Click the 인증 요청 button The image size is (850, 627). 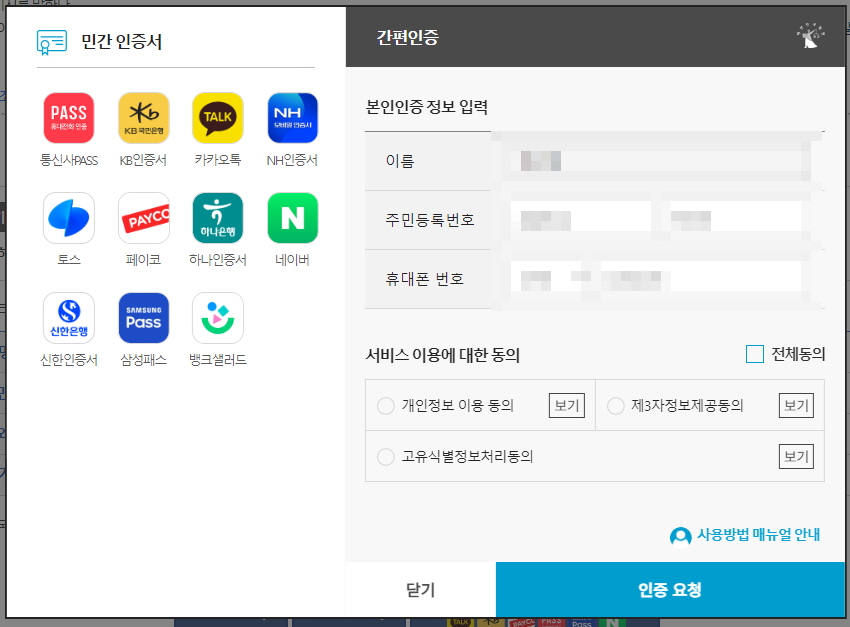point(670,589)
